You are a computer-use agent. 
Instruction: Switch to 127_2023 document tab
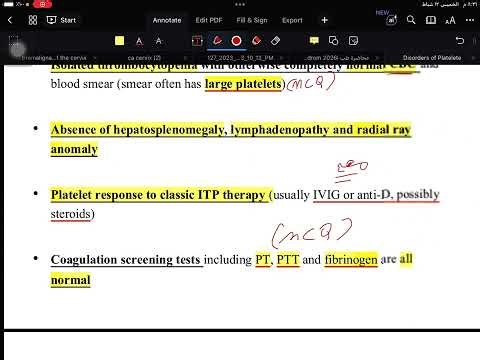click(240, 58)
